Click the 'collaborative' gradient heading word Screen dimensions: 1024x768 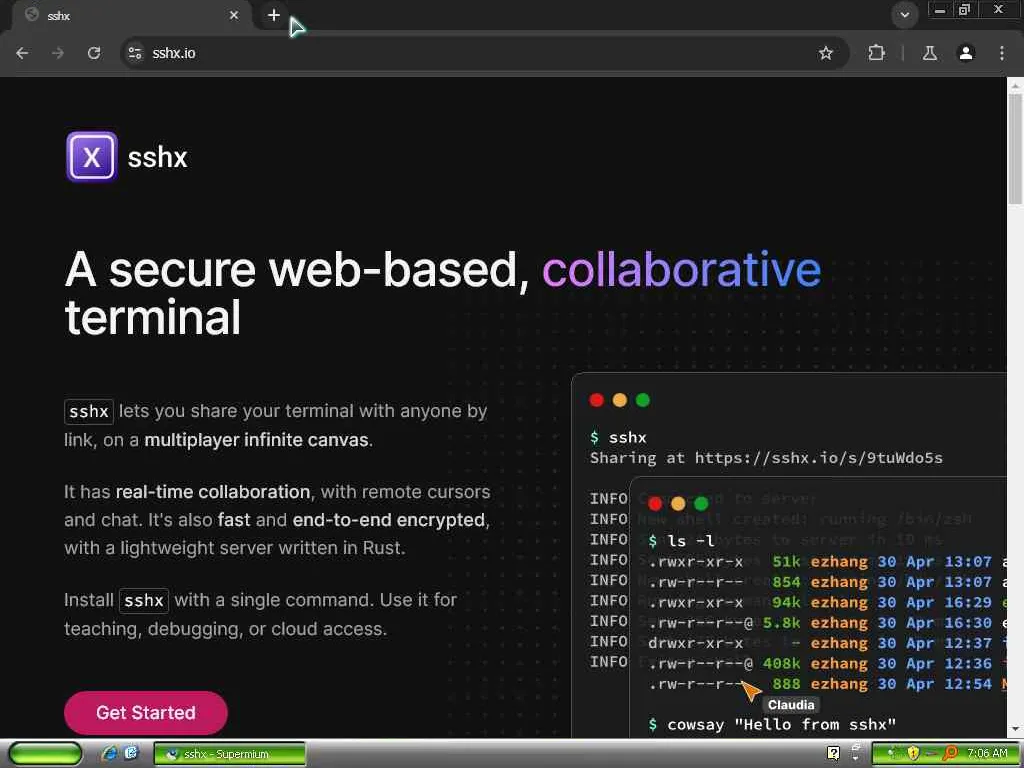coord(681,269)
